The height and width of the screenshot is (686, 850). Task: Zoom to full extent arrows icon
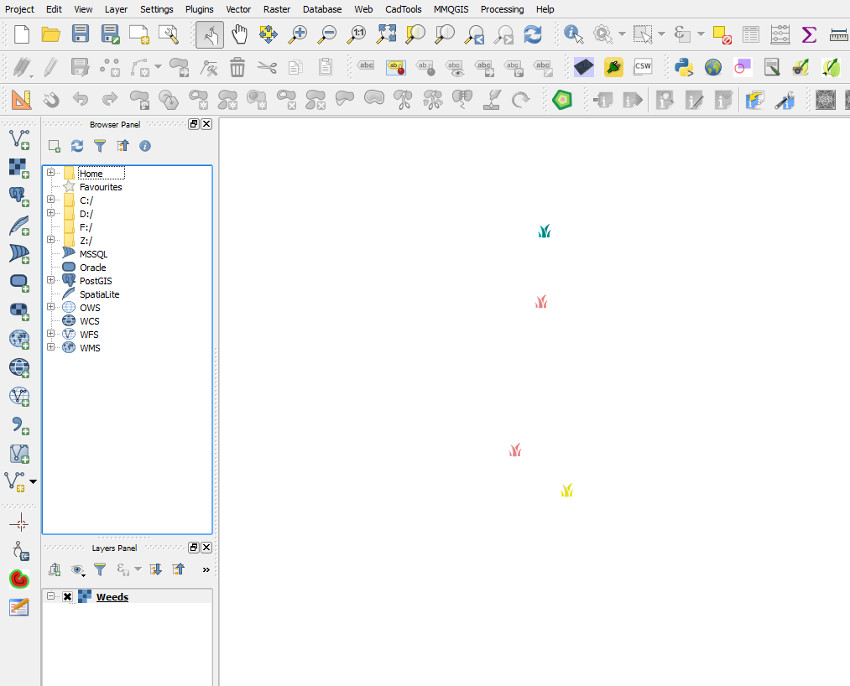387,34
